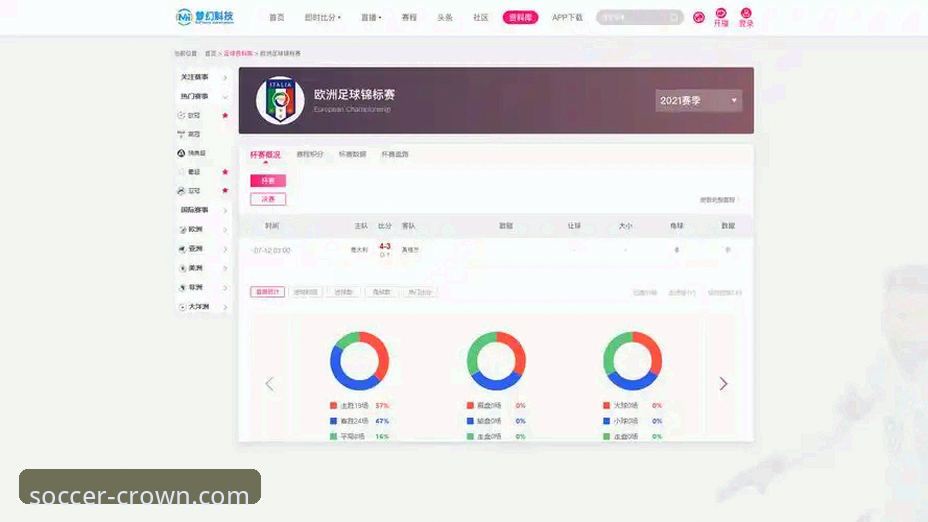The height and width of the screenshot is (522, 928).
Task: Click the 欧冠 league icon in the sidebar
Action: (181, 115)
